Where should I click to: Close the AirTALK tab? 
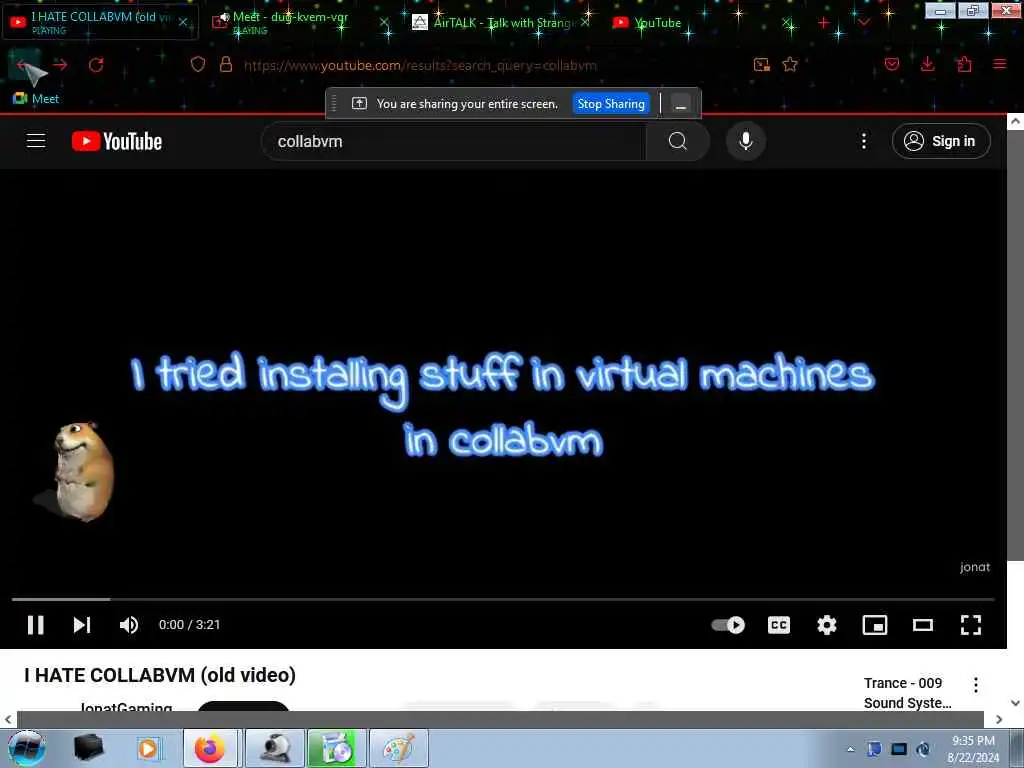(585, 22)
